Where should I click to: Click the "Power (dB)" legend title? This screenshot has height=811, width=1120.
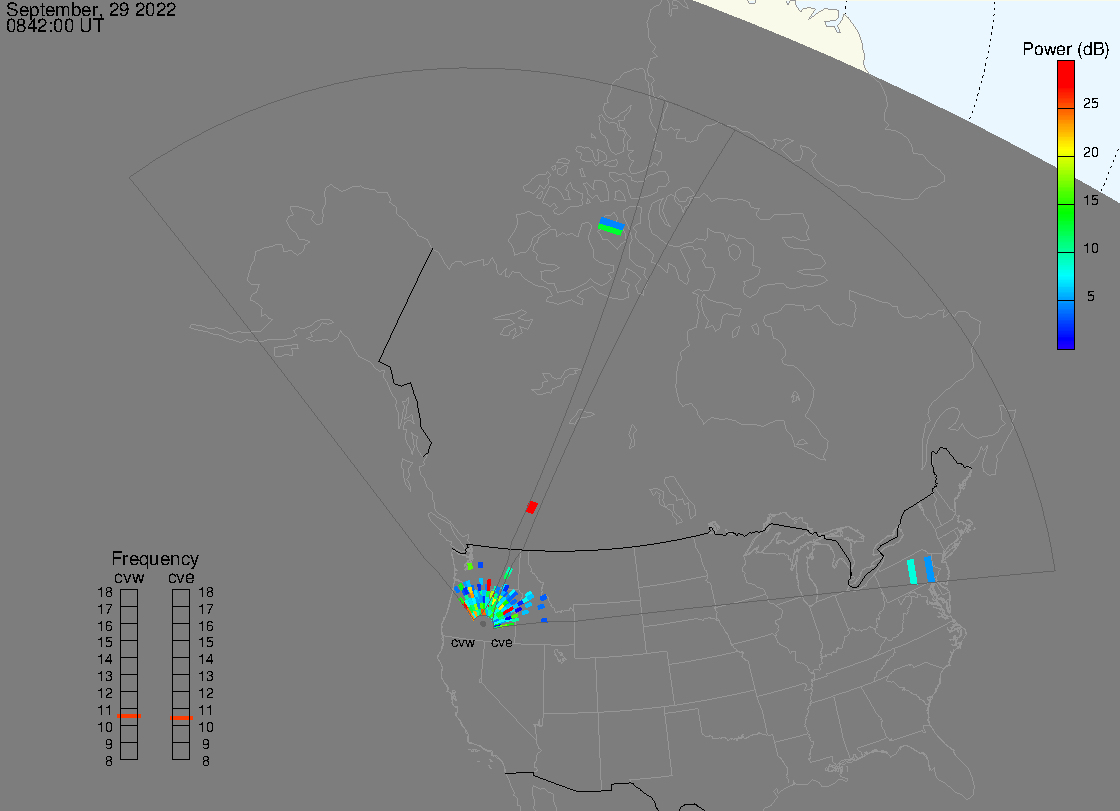(1065, 49)
